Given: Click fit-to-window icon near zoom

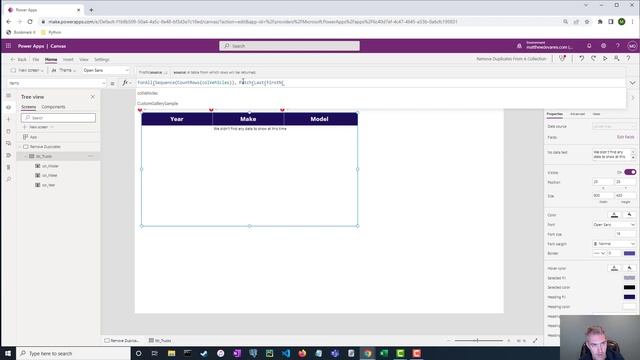Looking at the screenshot, I should [x=535, y=340].
